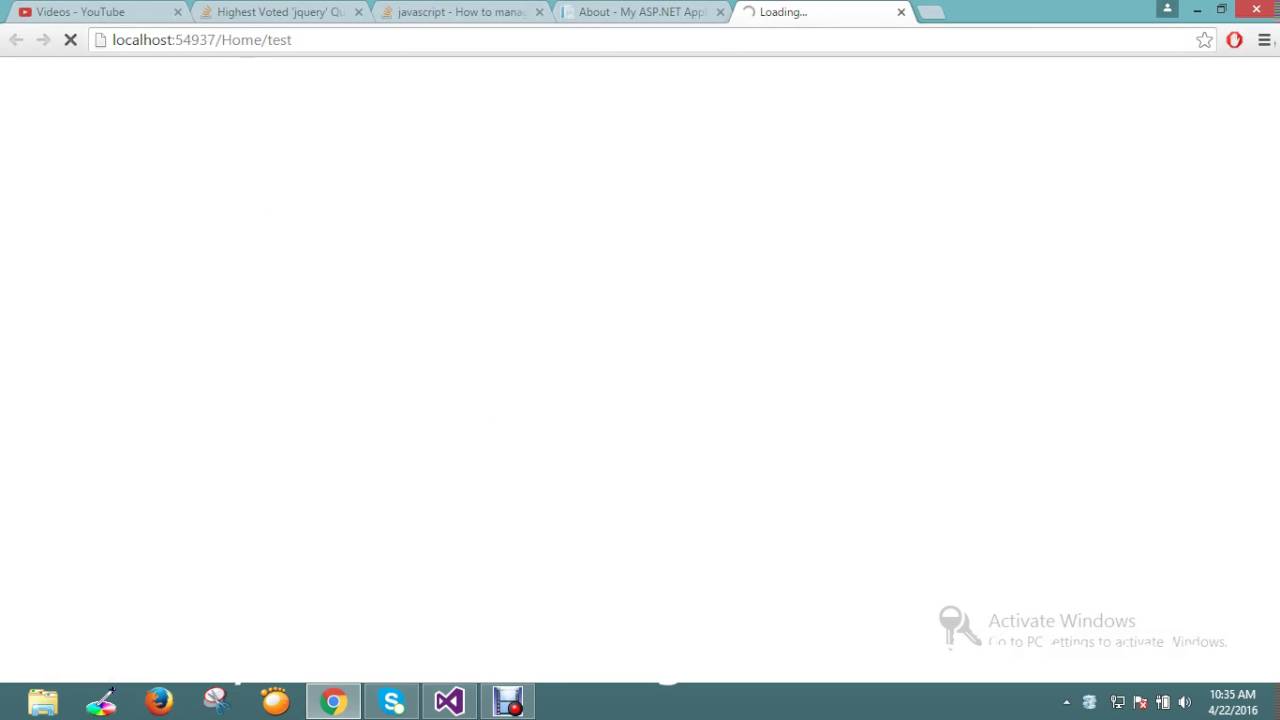This screenshot has width=1280, height=720.
Task: Open the orange media player taskbar icon
Action: (275, 702)
